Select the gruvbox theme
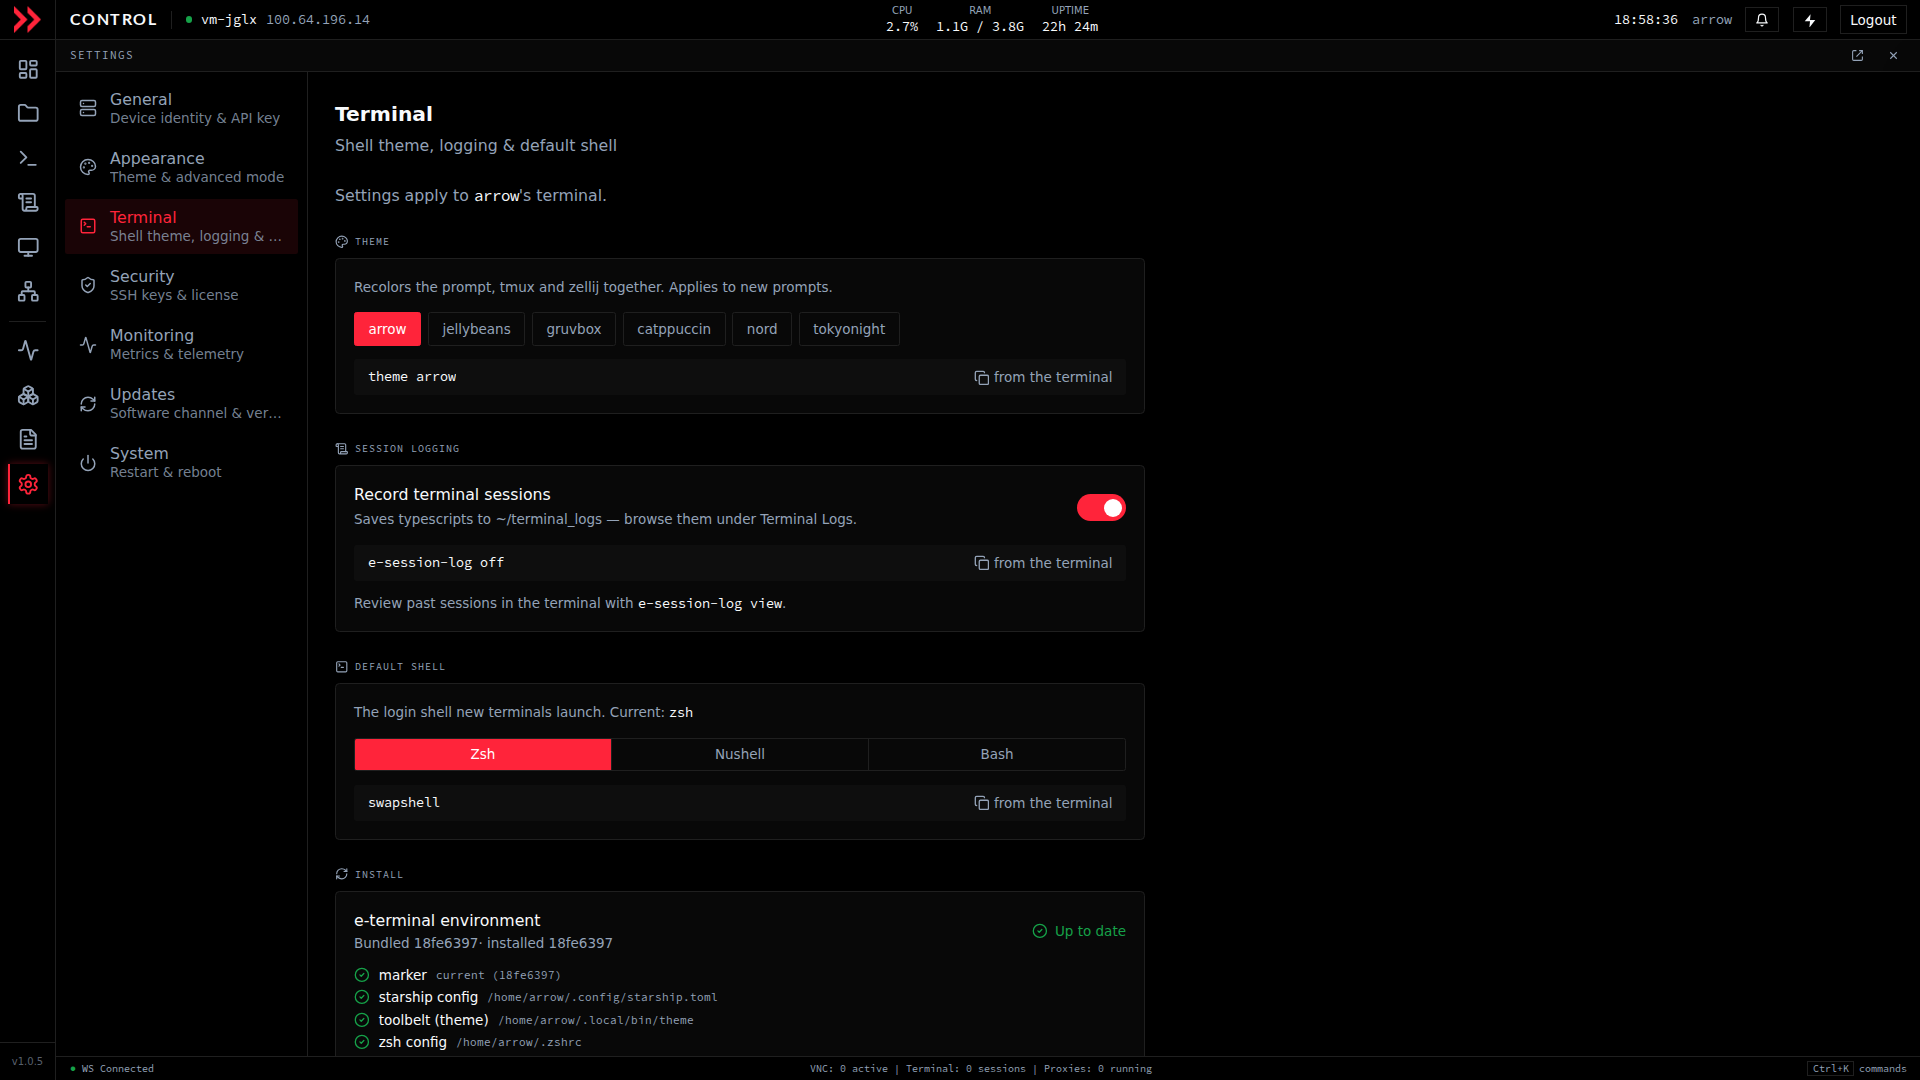The height and width of the screenshot is (1080, 1920). [x=574, y=329]
